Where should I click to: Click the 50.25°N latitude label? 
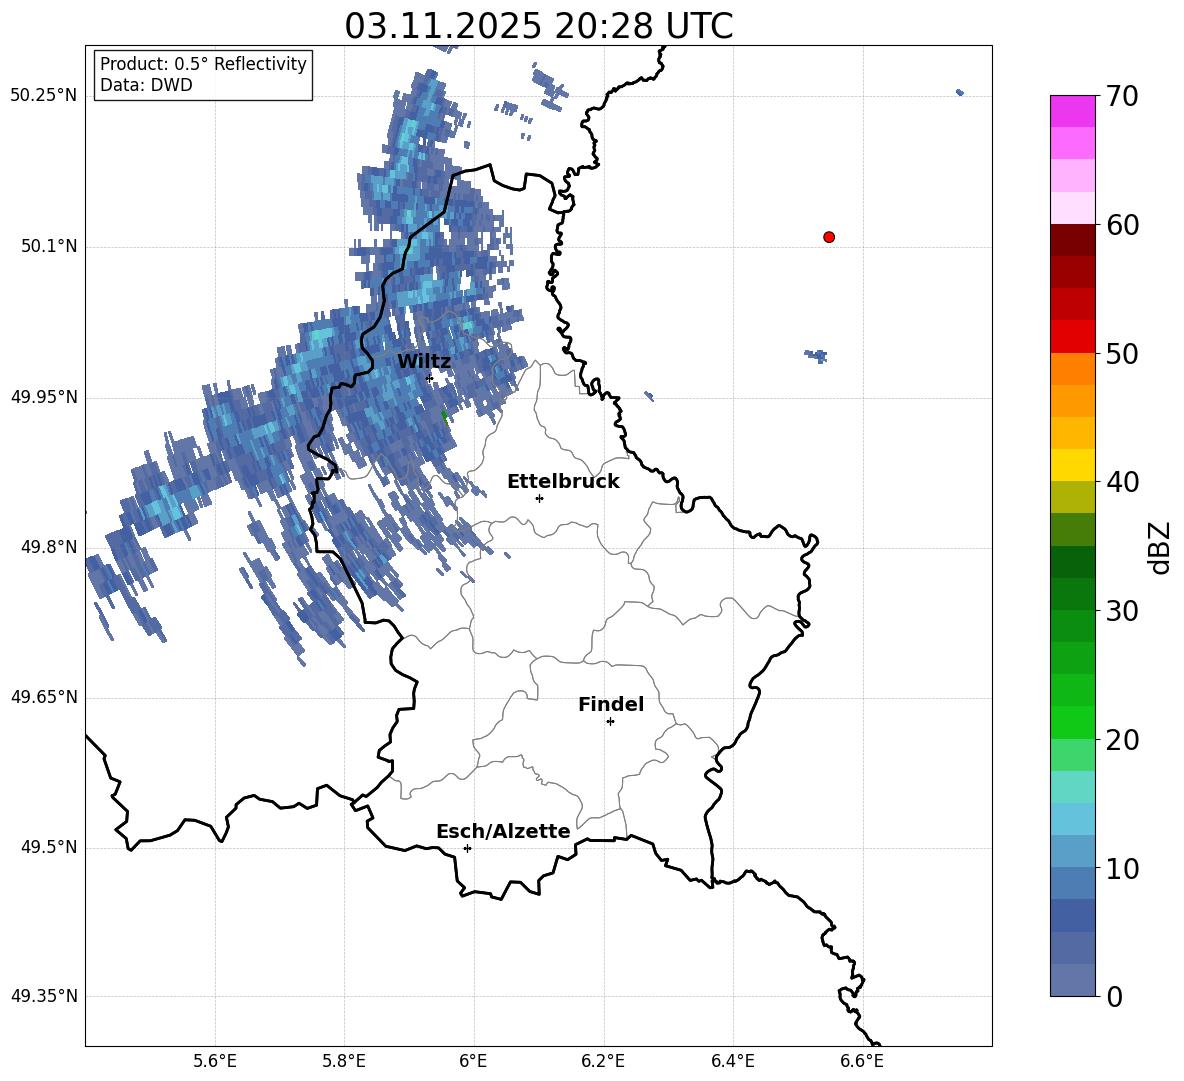pos(44,96)
